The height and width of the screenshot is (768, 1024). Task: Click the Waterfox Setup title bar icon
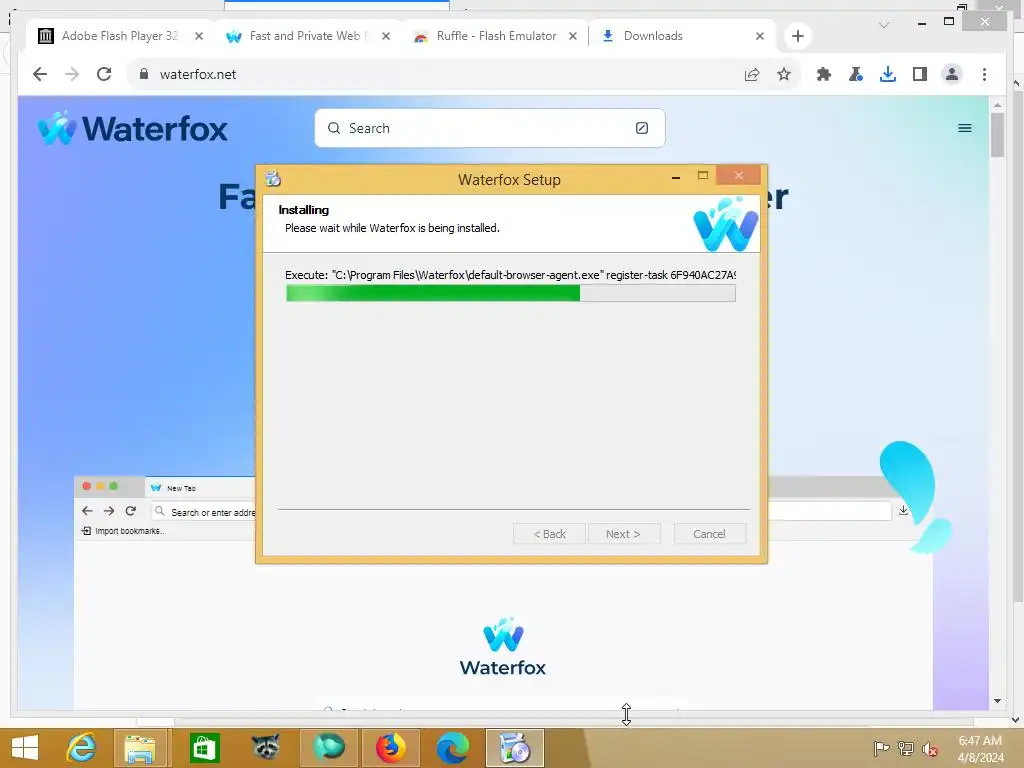pos(273,178)
